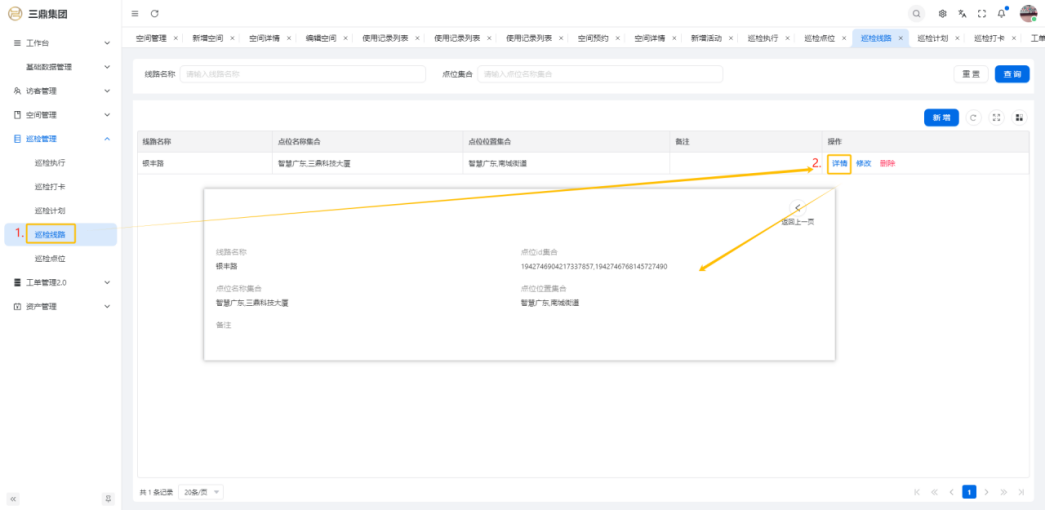Click the language translation icon
Image resolution: width=1045 pixels, height=510 pixels.
pyautogui.click(x=962, y=13)
